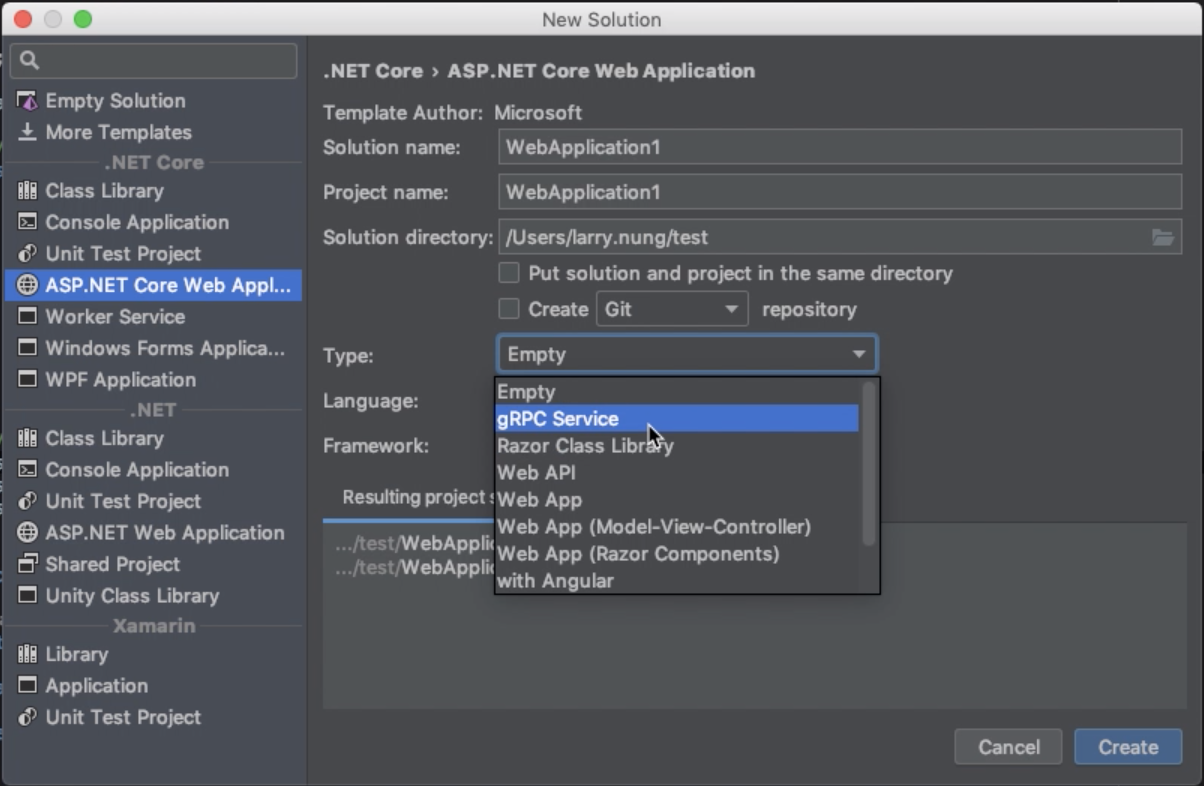1204x786 pixels.
Task: Click the Create button
Action: (1128, 747)
